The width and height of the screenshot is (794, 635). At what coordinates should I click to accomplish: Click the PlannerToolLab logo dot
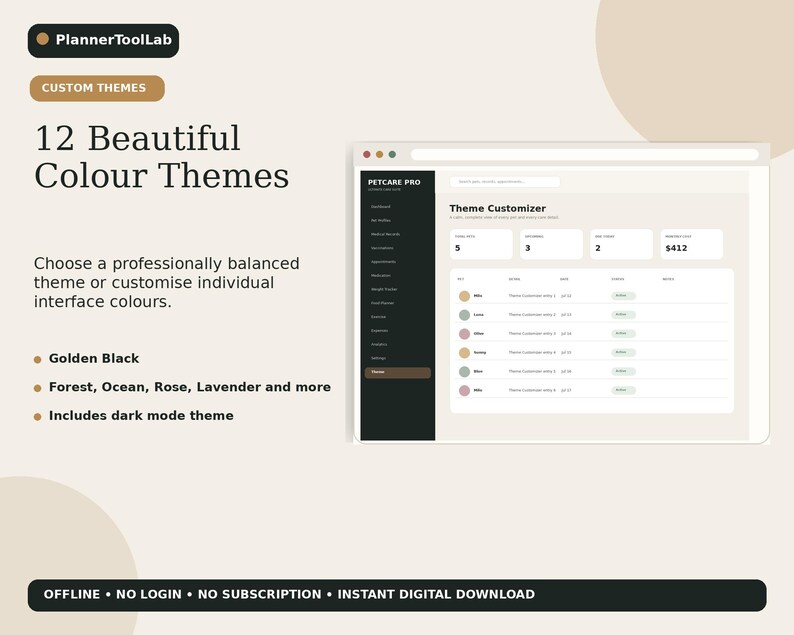[43, 39]
